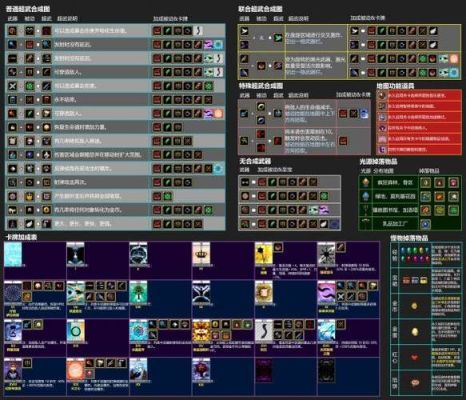Click the green ring card thumbnail
This screenshot has height=400, width=466.
coord(76,331)
